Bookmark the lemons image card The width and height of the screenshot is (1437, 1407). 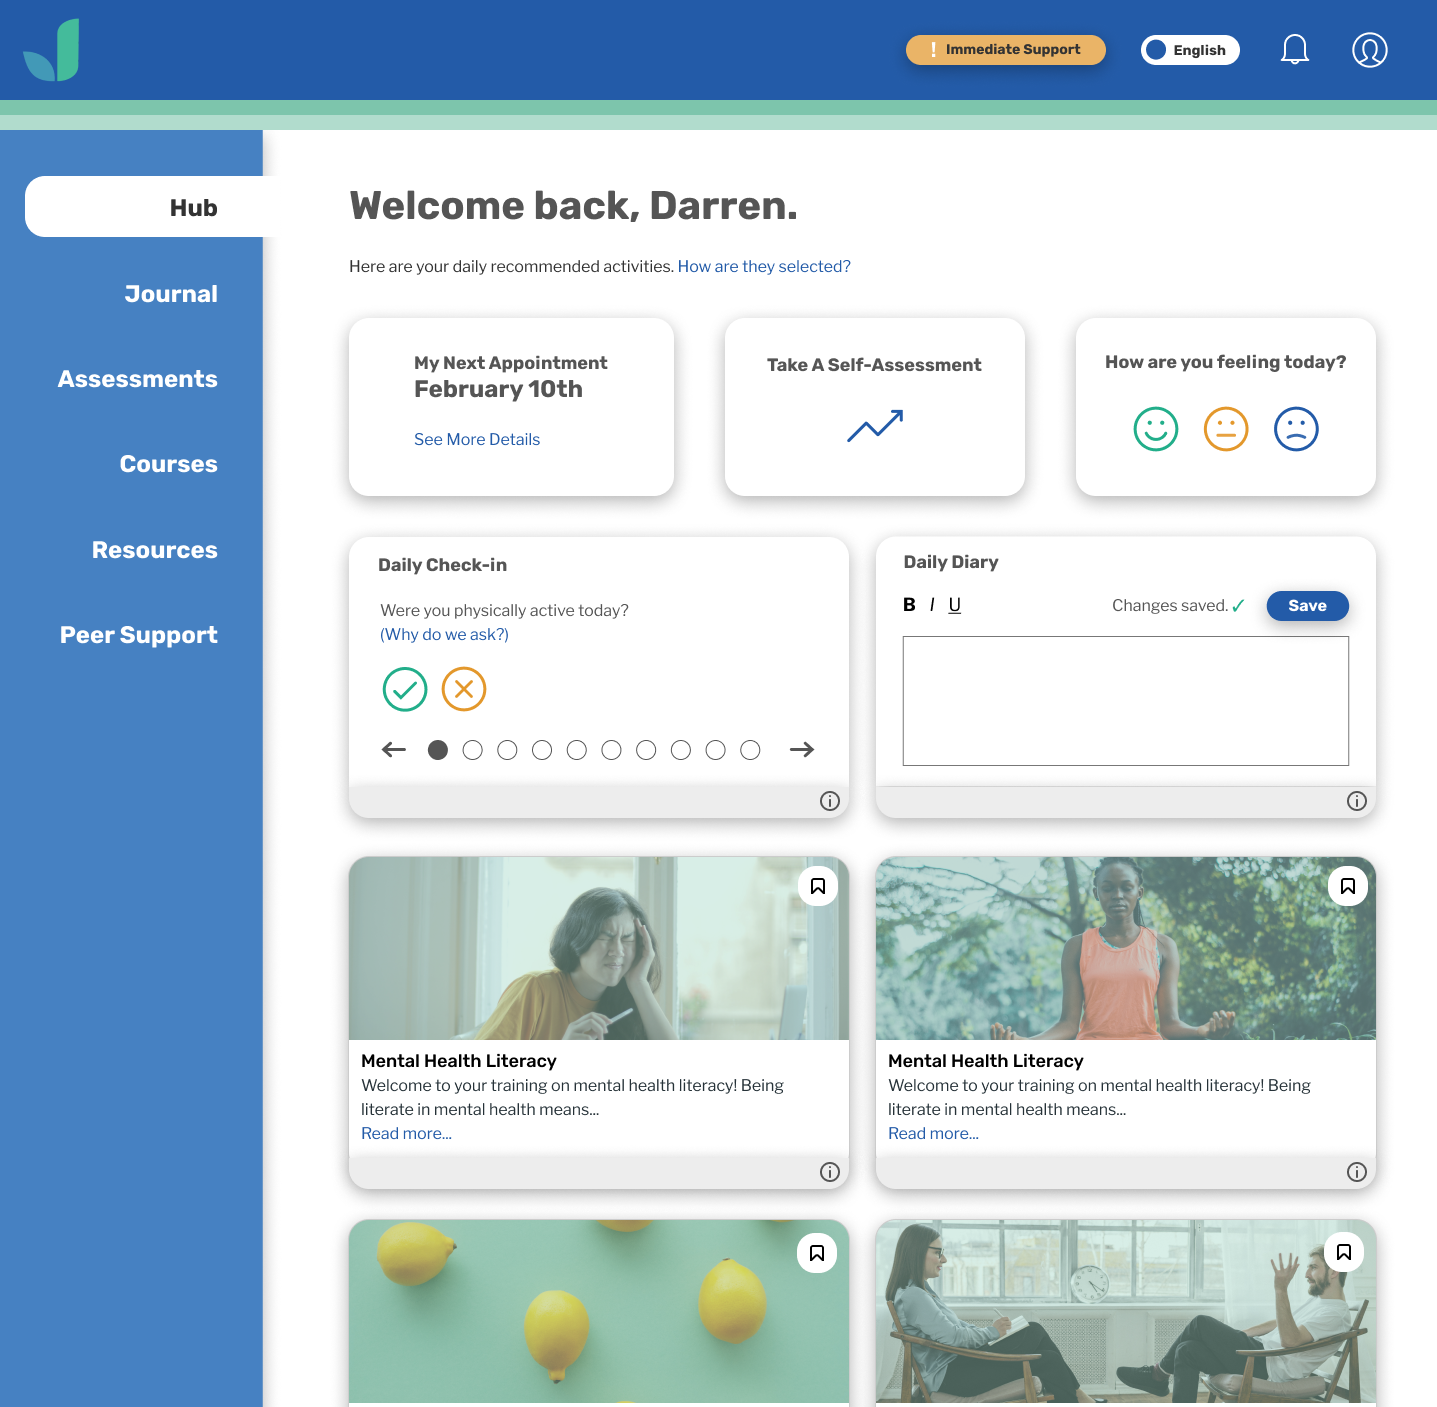pos(816,1253)
